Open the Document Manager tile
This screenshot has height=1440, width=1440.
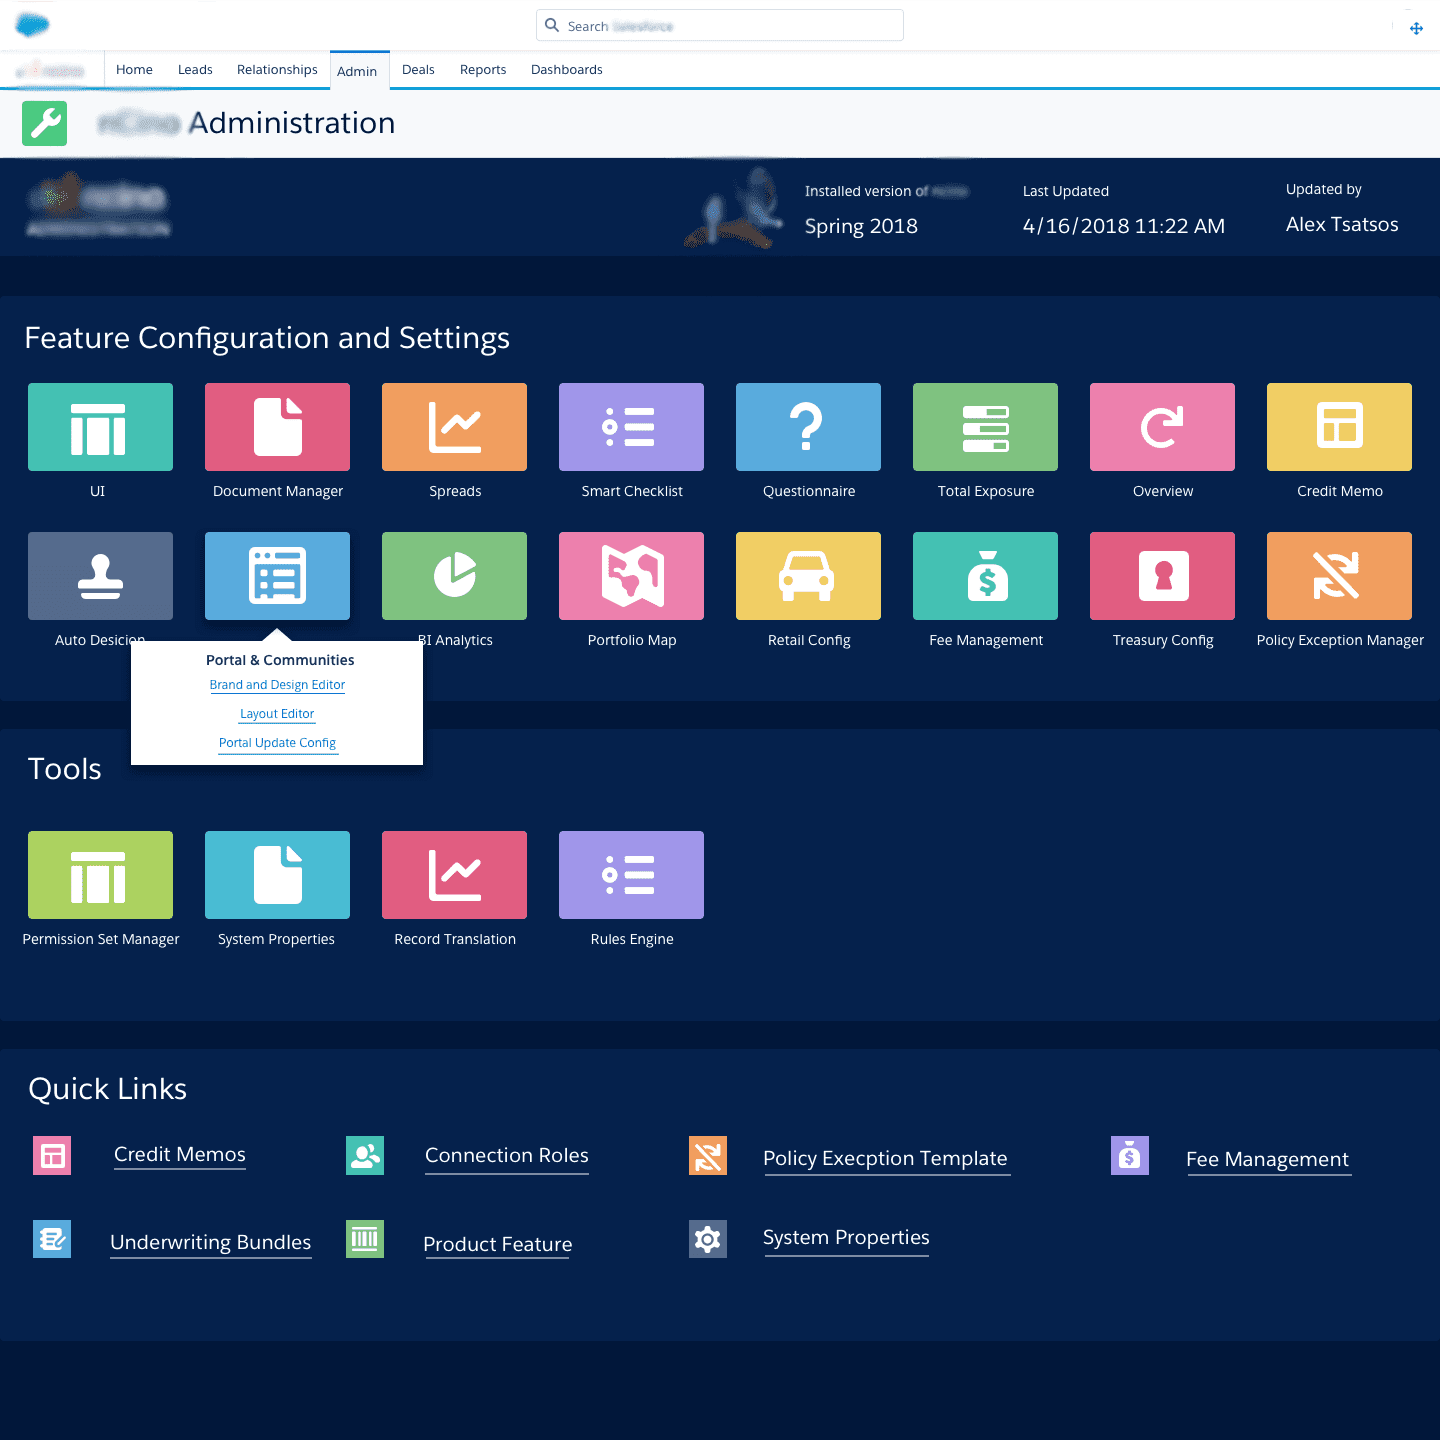[277, 427]
